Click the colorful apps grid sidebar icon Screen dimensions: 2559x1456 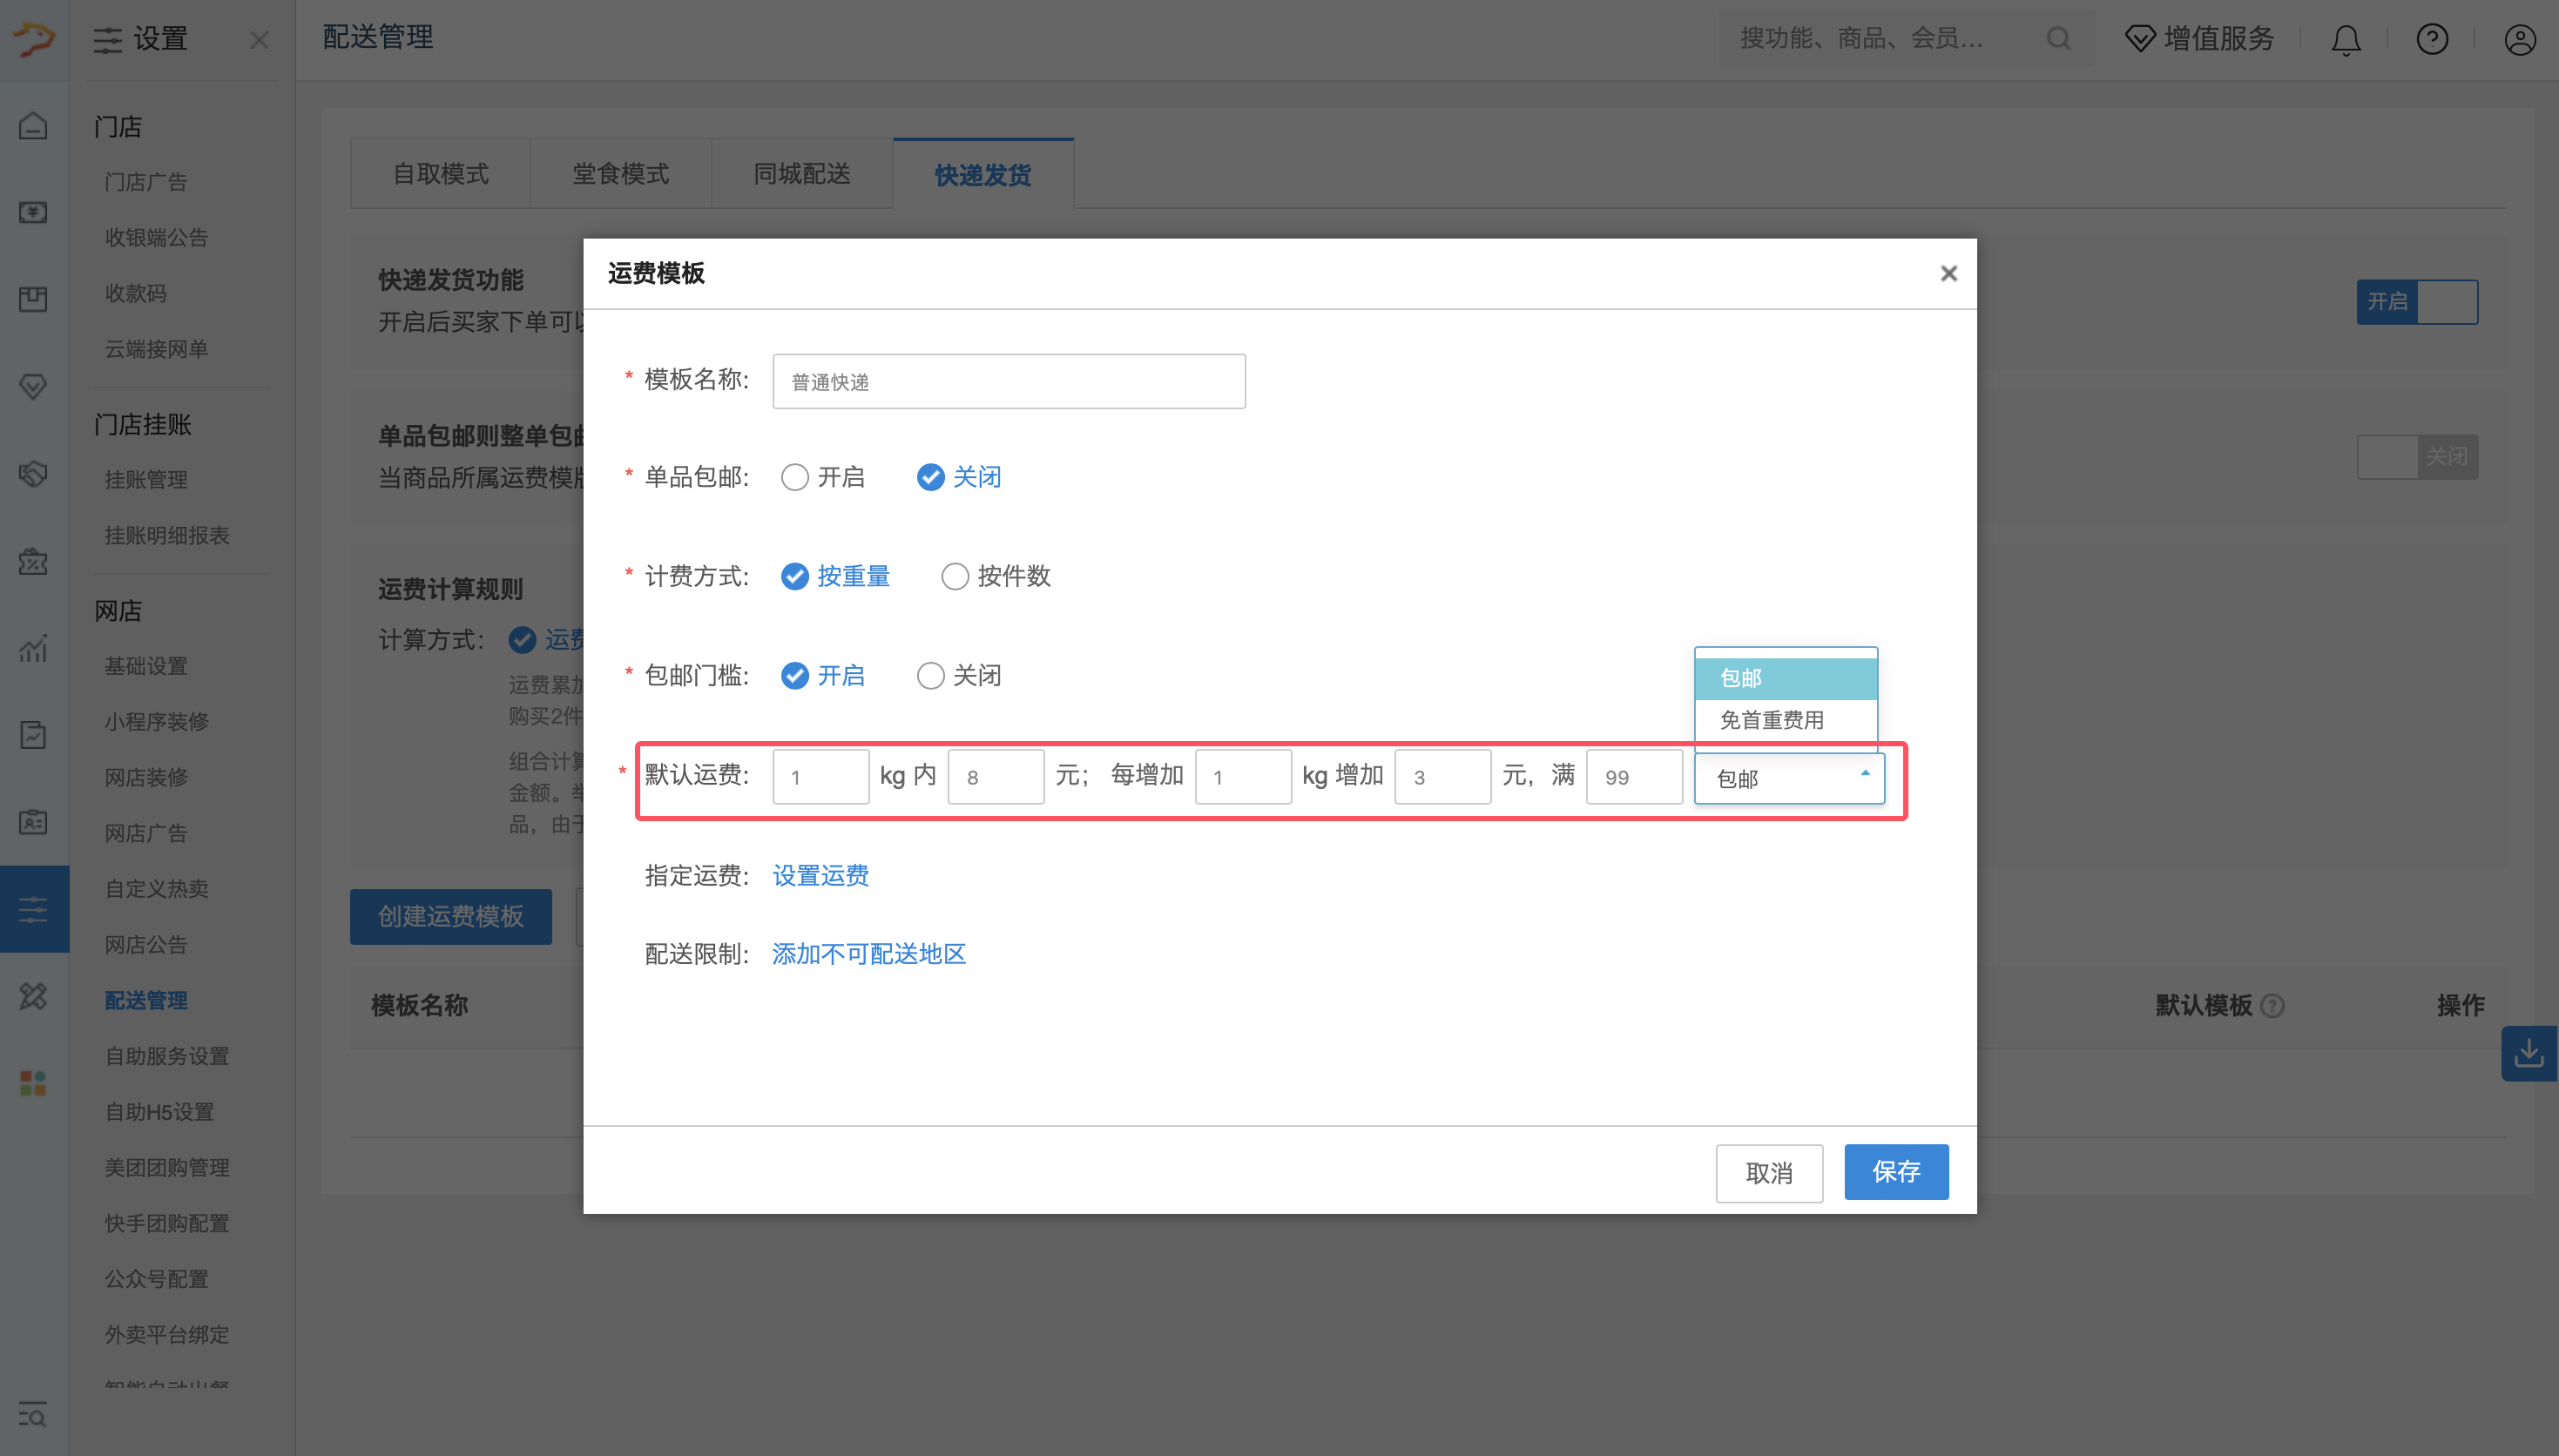(33, 1083)
